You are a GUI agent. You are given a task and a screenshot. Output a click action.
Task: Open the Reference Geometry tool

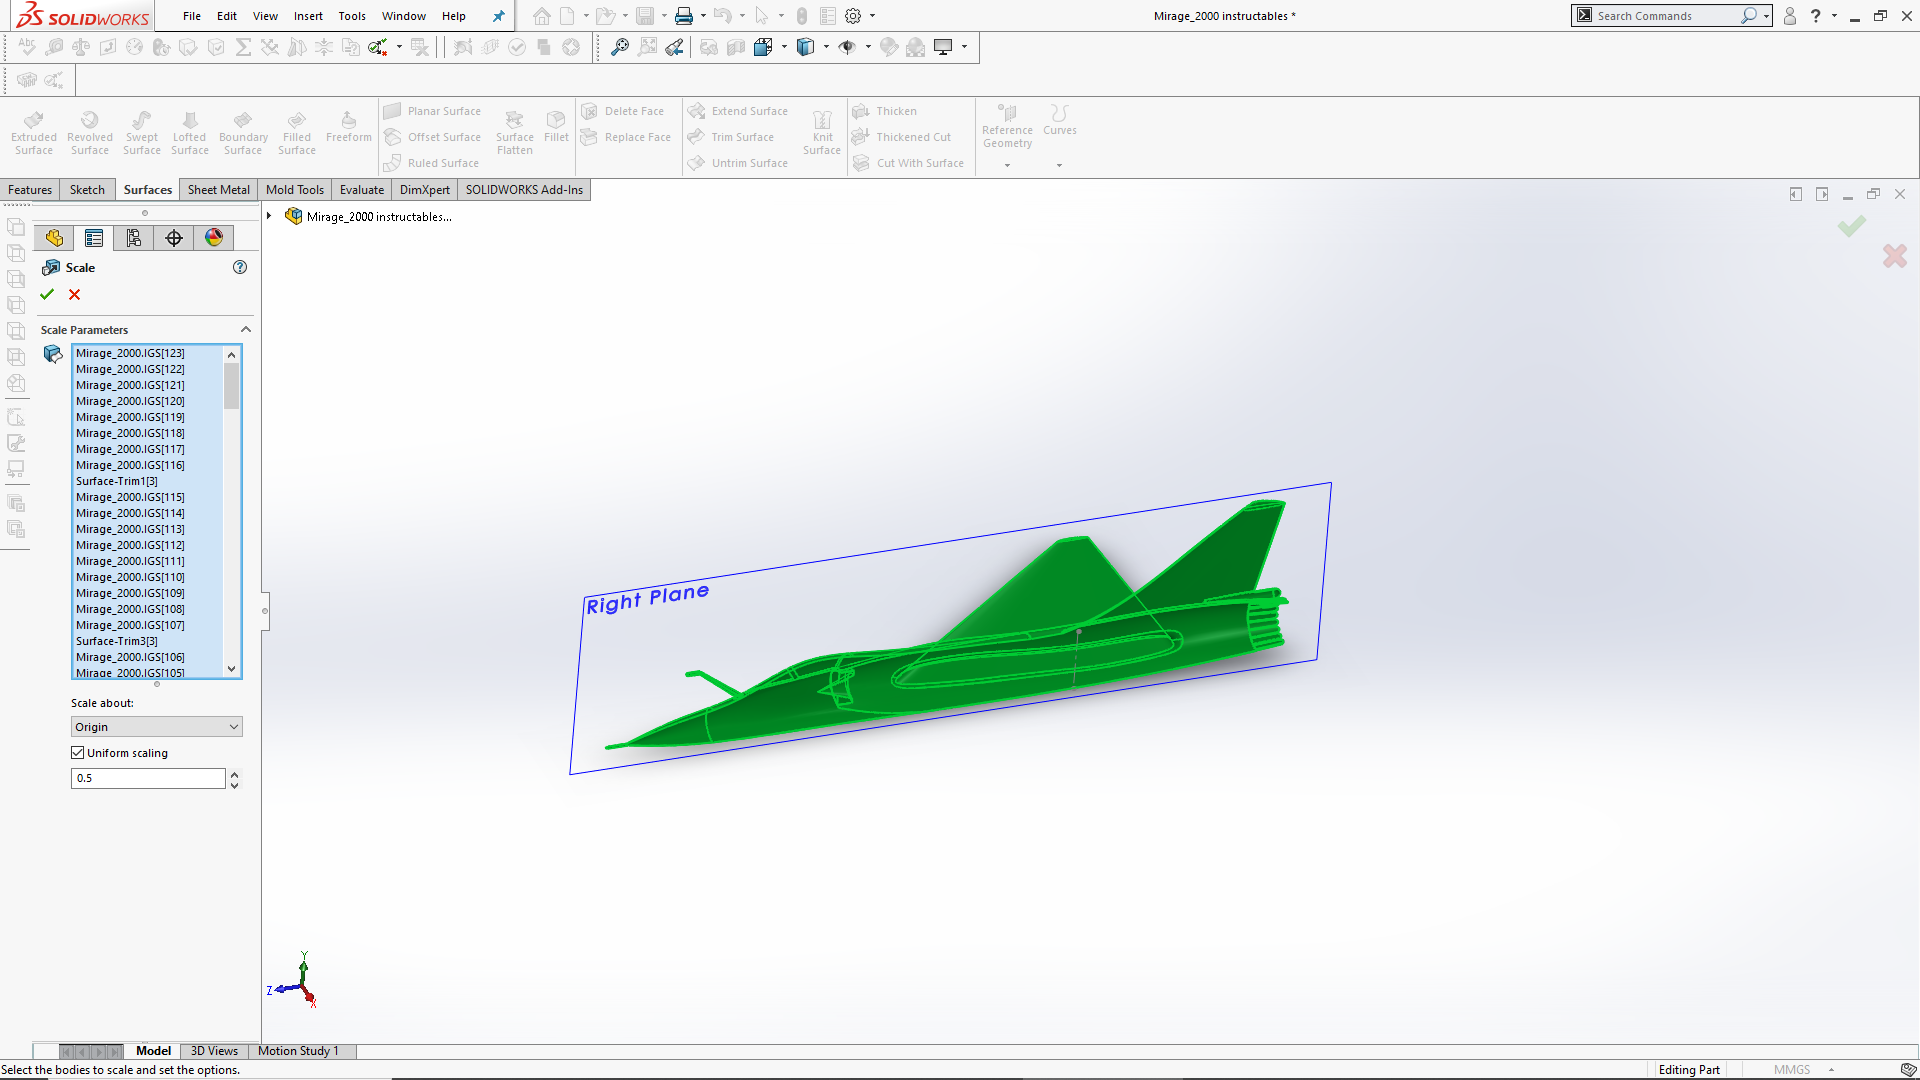pos(1006,128)
